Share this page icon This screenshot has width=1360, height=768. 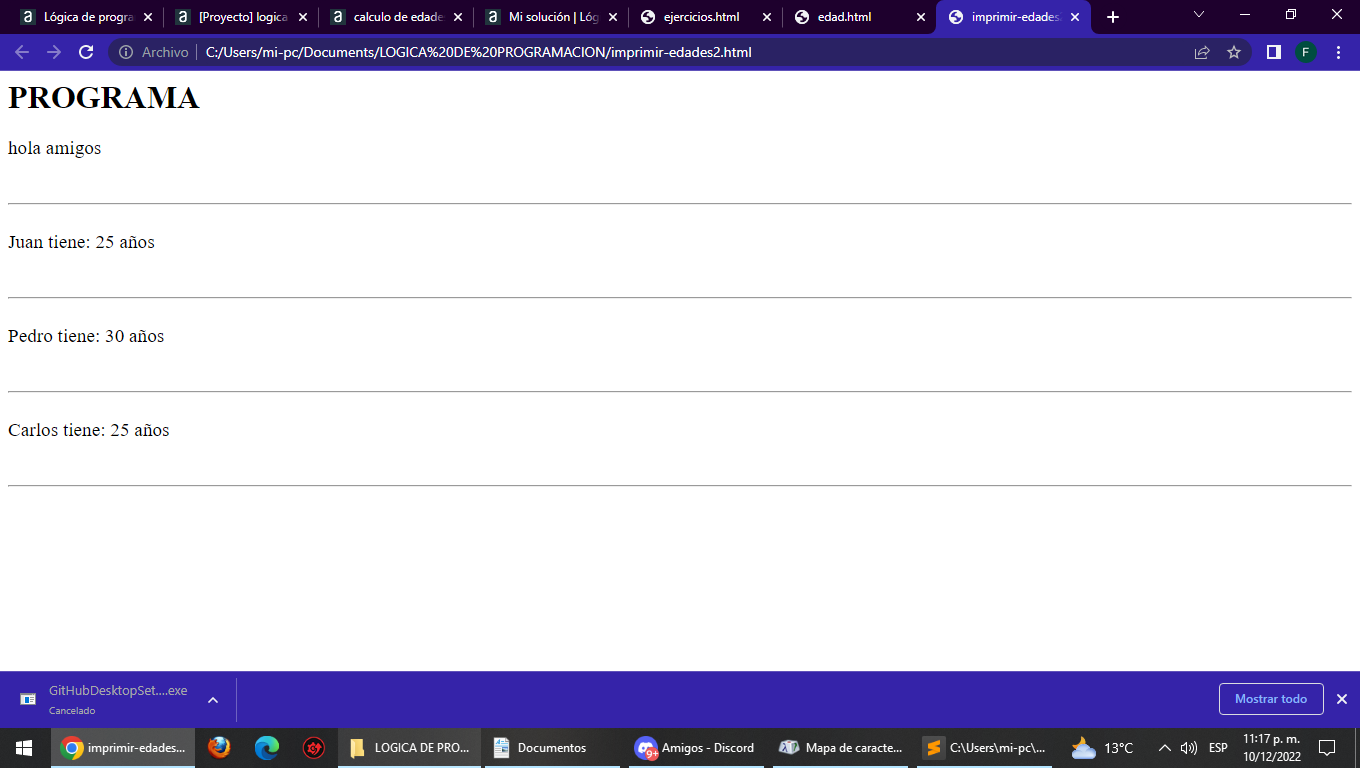pyautogui.click(x=1202, y=52)
